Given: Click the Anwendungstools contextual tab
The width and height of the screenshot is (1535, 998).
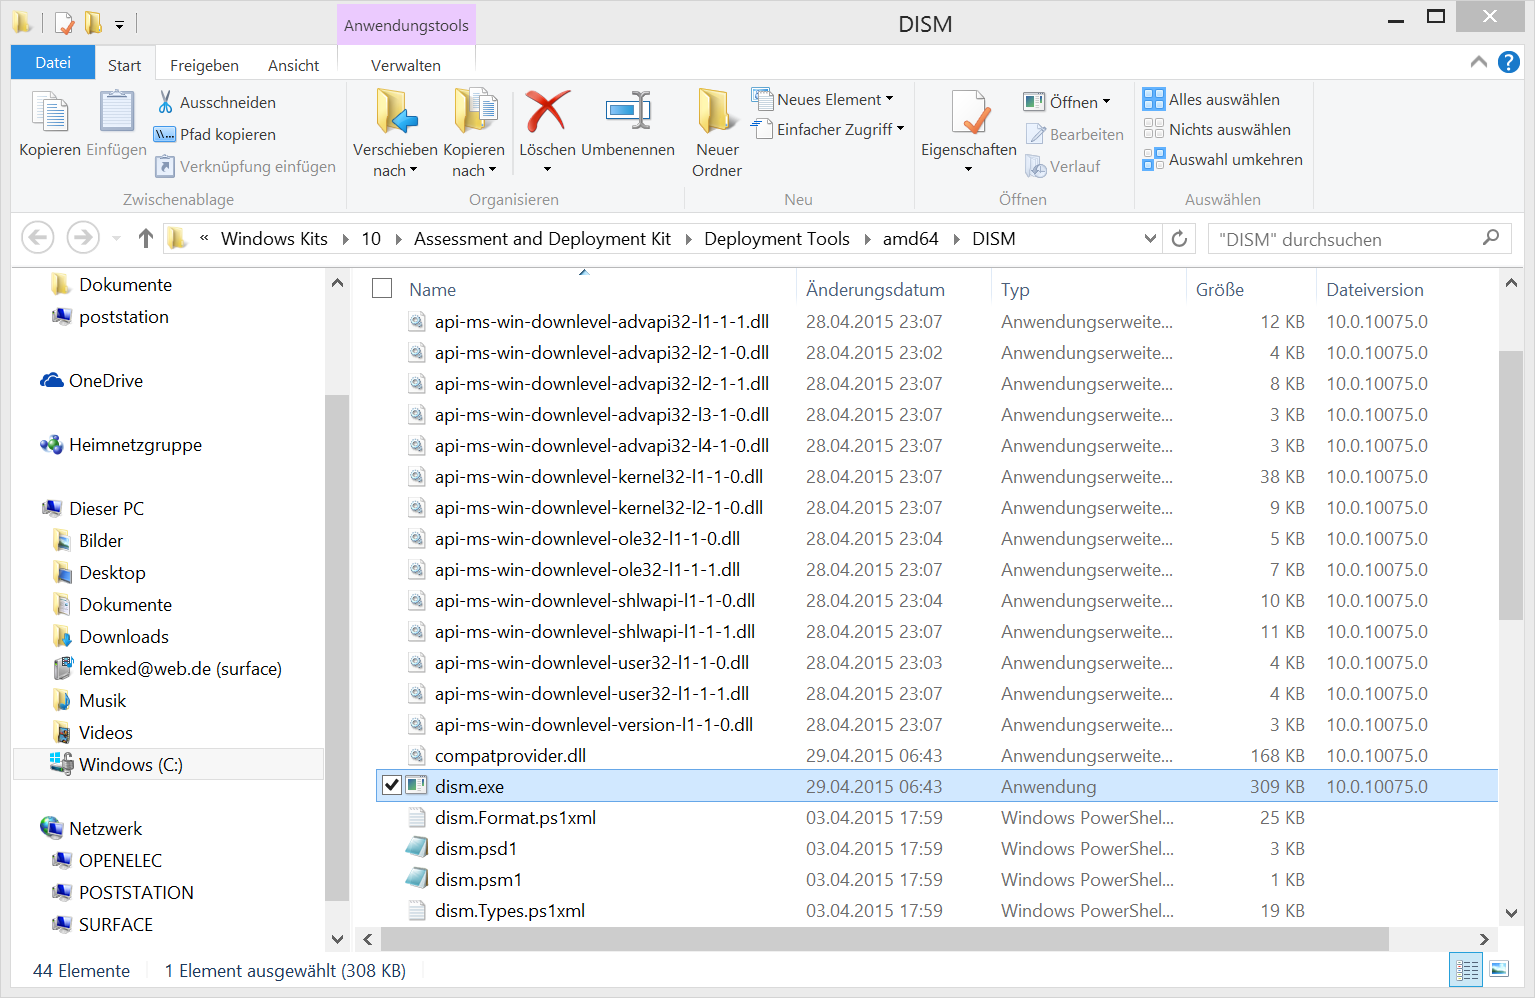Looking at the screenshot, I should click(406, 25).
